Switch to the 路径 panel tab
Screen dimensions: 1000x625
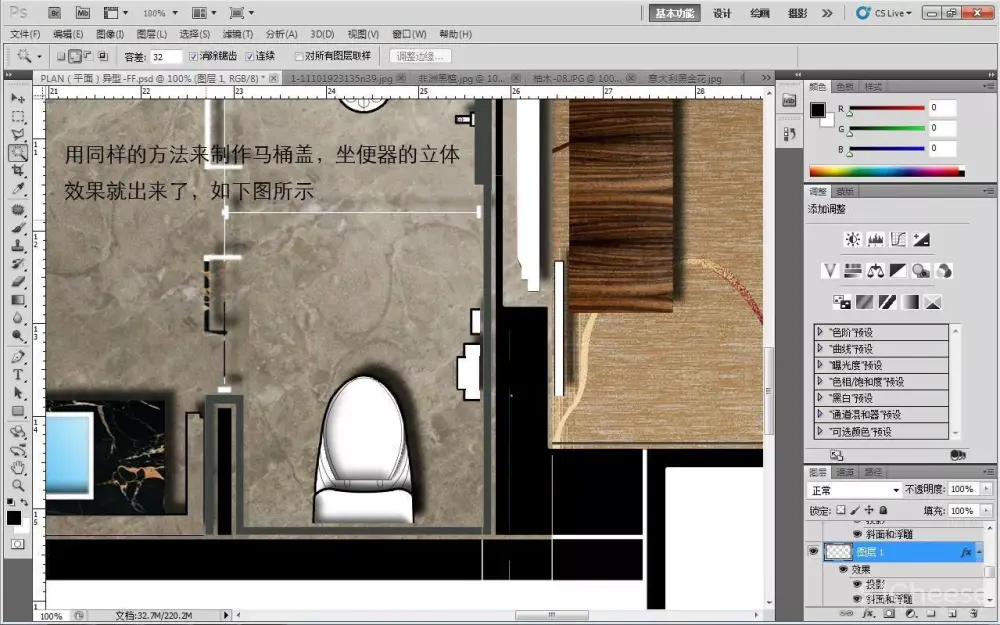pos(873,471)
